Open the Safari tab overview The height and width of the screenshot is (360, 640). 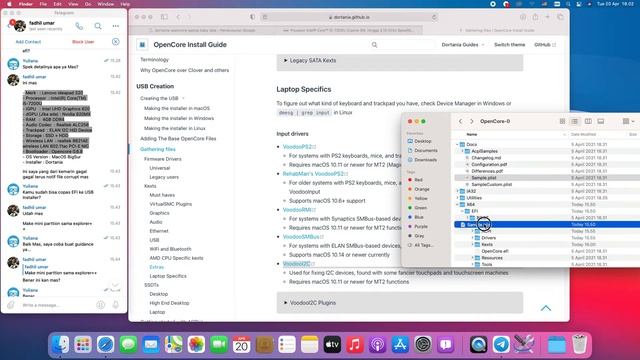(x=560, y=17)
